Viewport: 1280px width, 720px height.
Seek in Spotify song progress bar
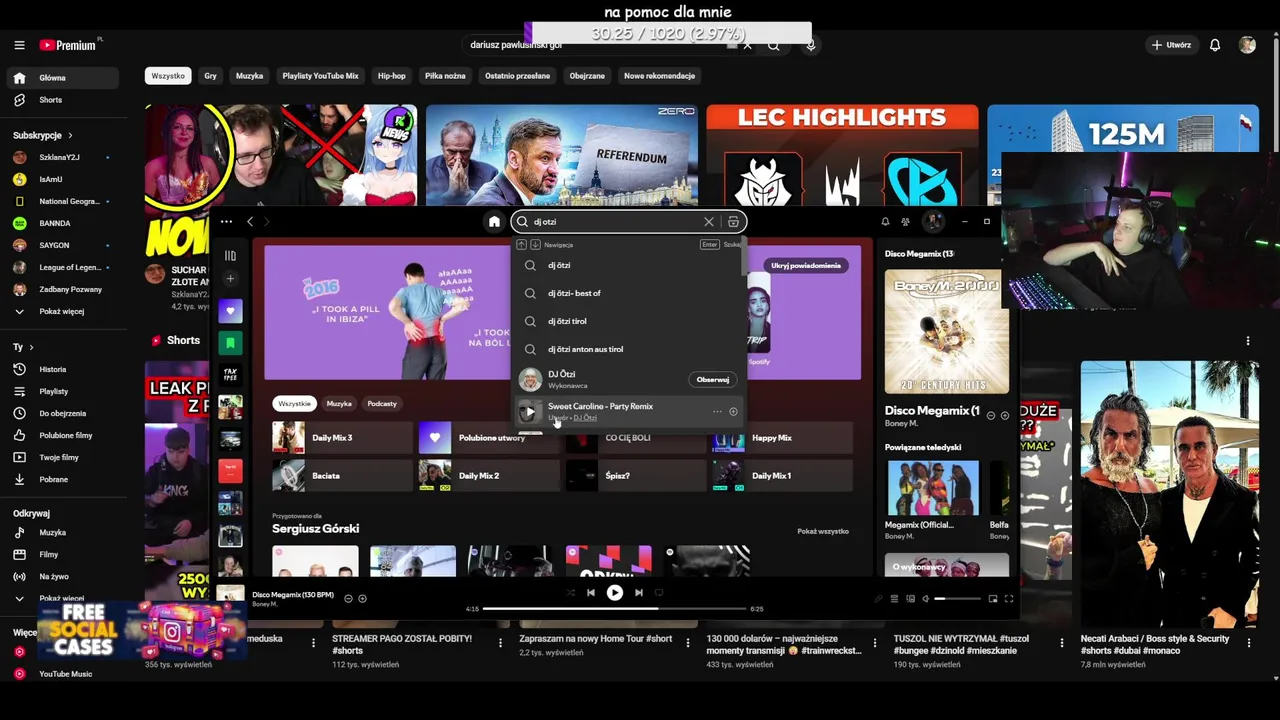click(x=615, y=608)
